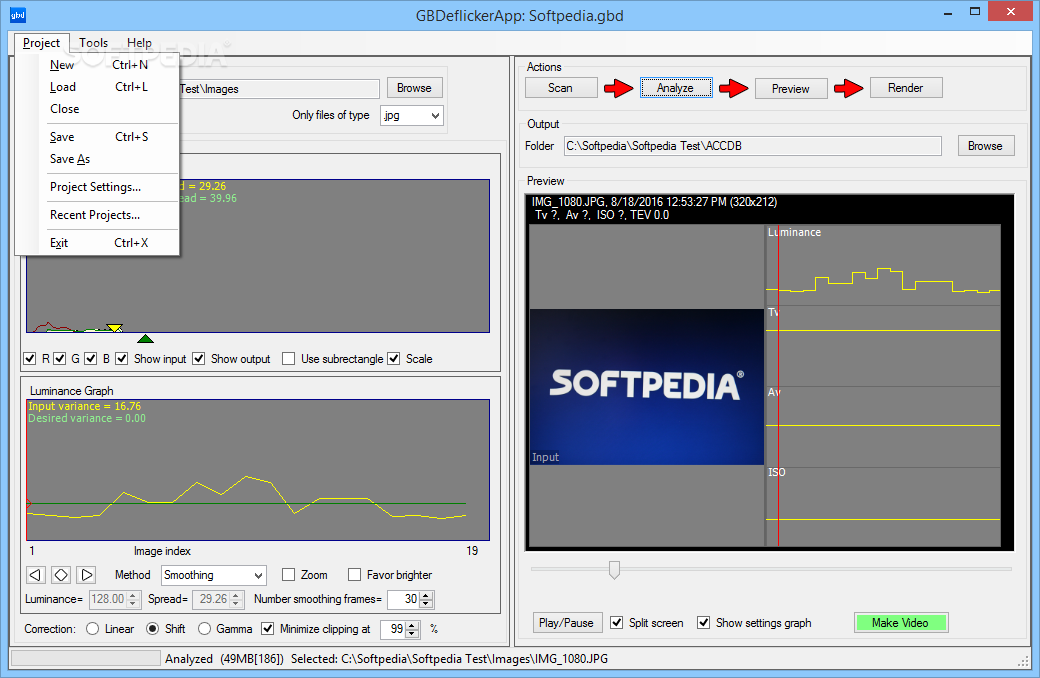The width and height of the screenshot is (1040, 678).
Task: Click the green triangle marker below histogram
Action: pyautogui.click(x=145, y=339)
